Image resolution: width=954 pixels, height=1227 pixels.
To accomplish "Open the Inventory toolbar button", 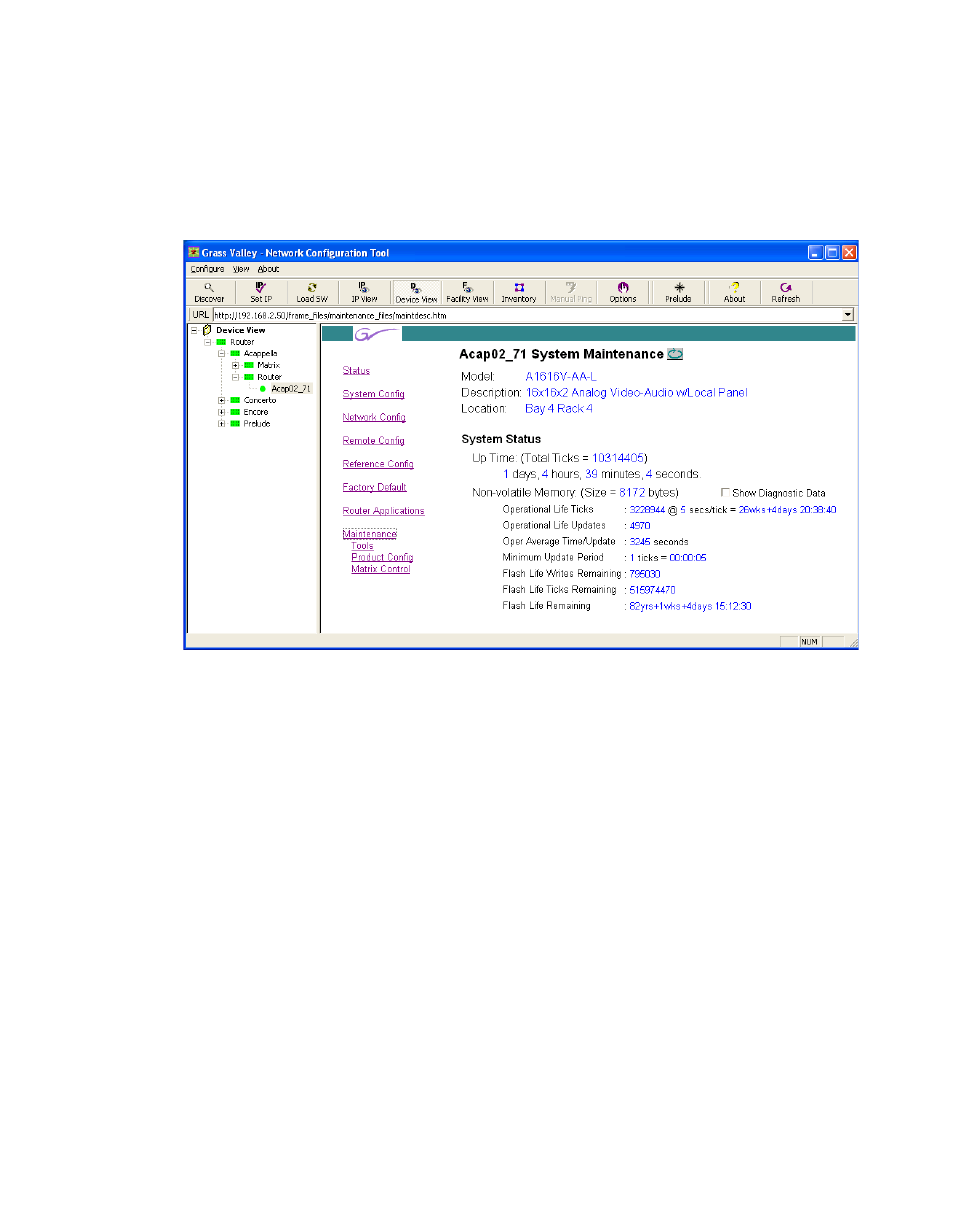I will tap(518, 292).
